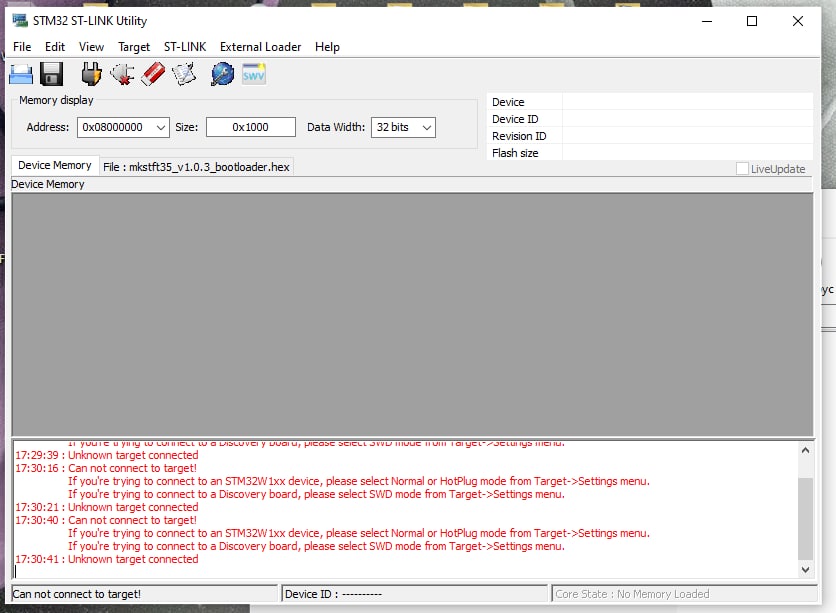
Task: Click the 'Device ID' info panel row label
Action: pyautogui.click(x=515, y=119)
